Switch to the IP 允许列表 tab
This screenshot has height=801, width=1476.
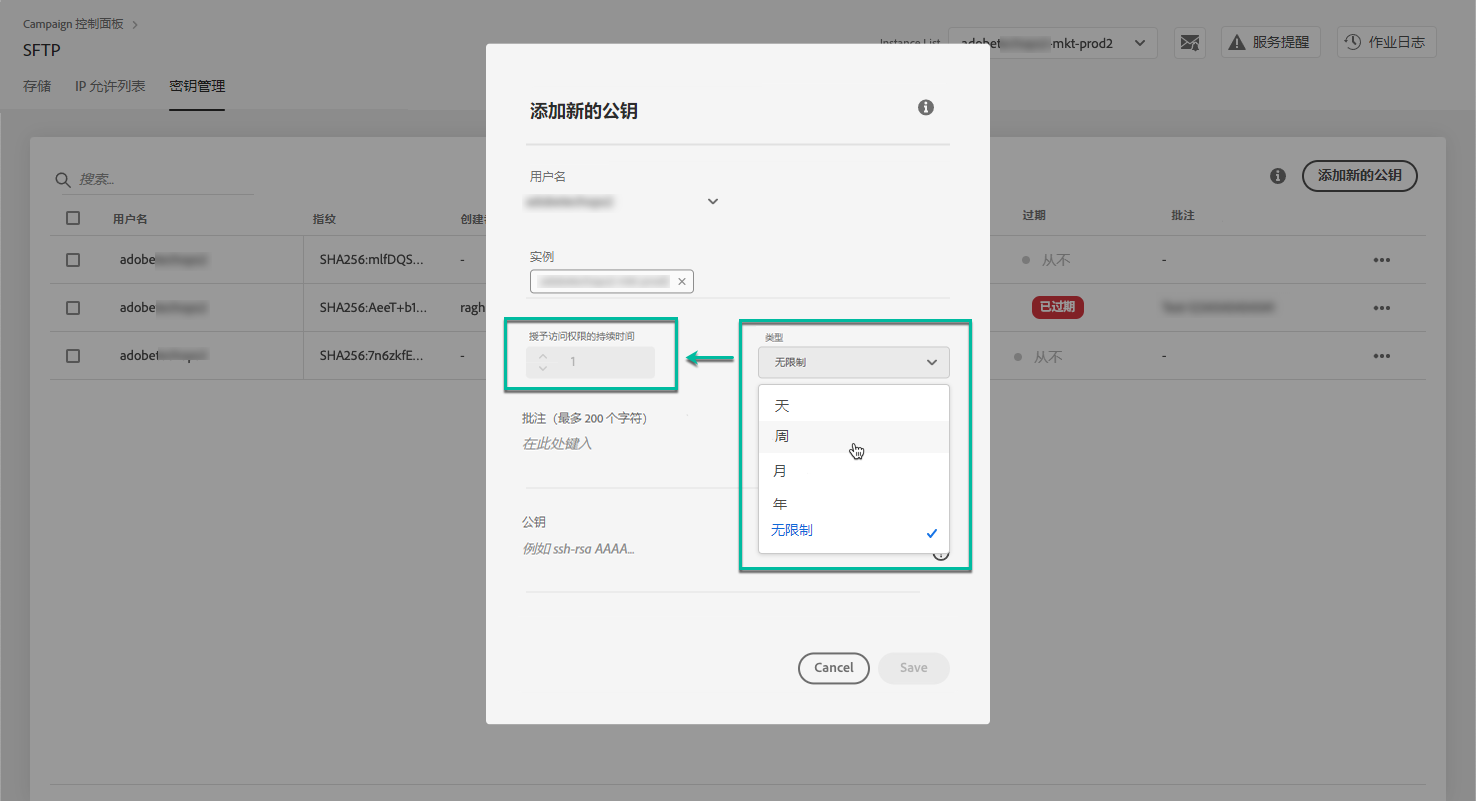(x=110, y=87)
